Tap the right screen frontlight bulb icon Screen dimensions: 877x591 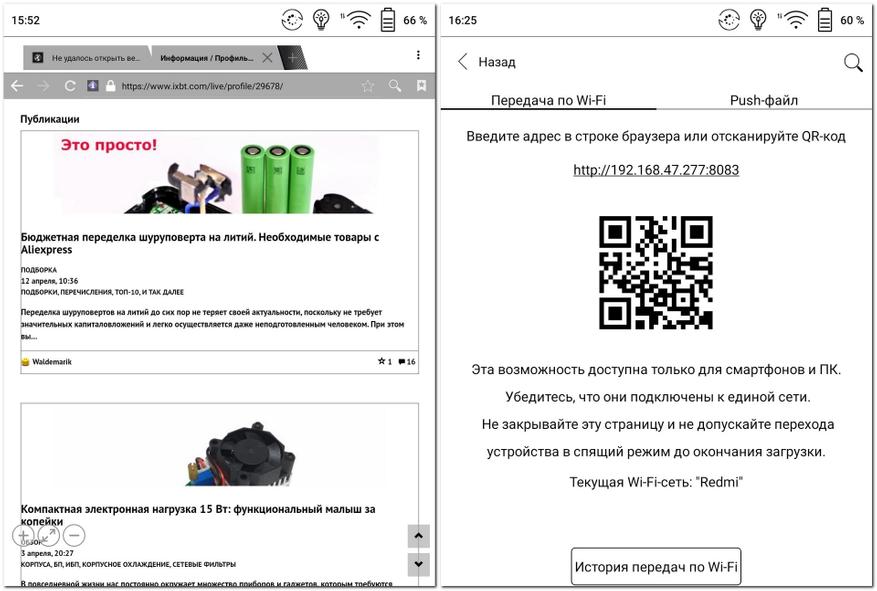pyautogui.click(x=758, y=19)
